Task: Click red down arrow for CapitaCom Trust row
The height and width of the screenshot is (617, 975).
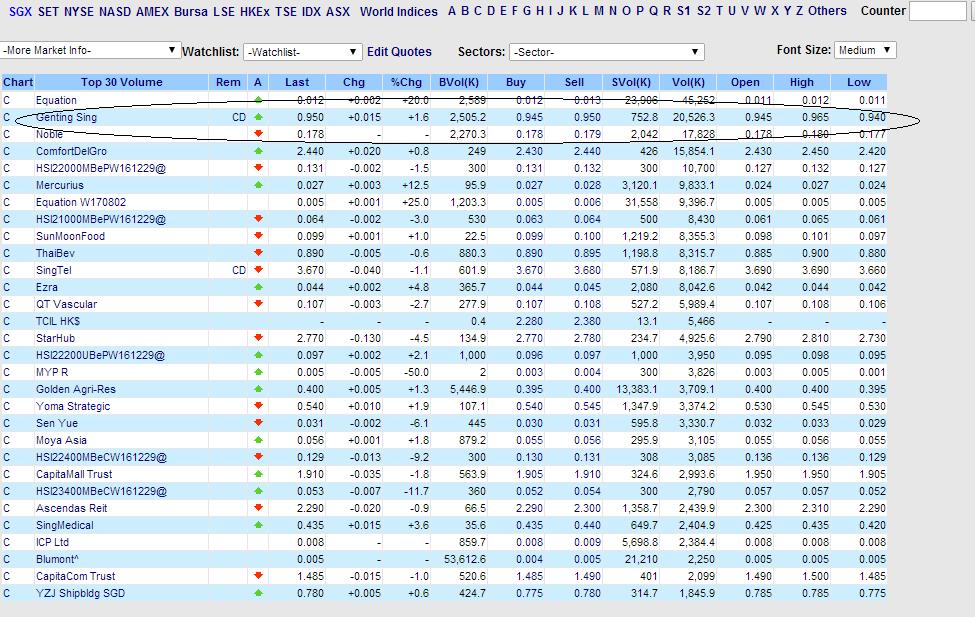Action: click(259, 576)
